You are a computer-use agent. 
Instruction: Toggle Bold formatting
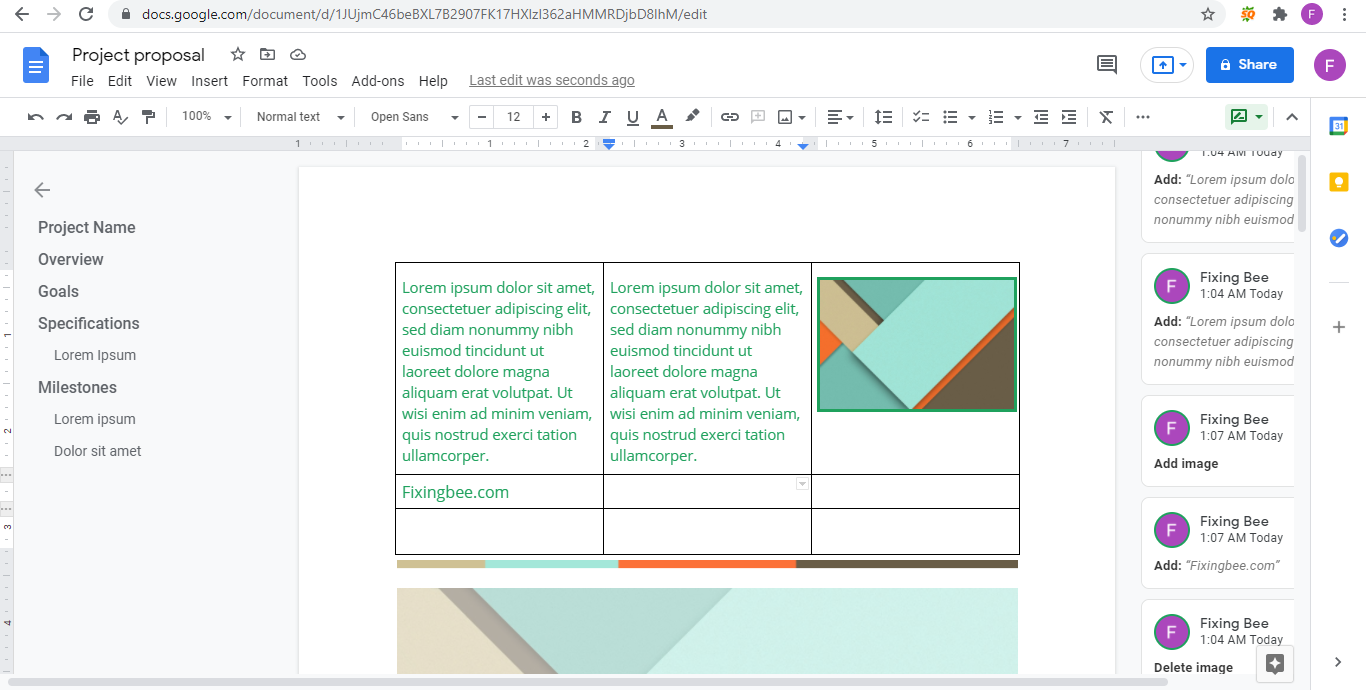pyautogui.click(x=576, y=117)
